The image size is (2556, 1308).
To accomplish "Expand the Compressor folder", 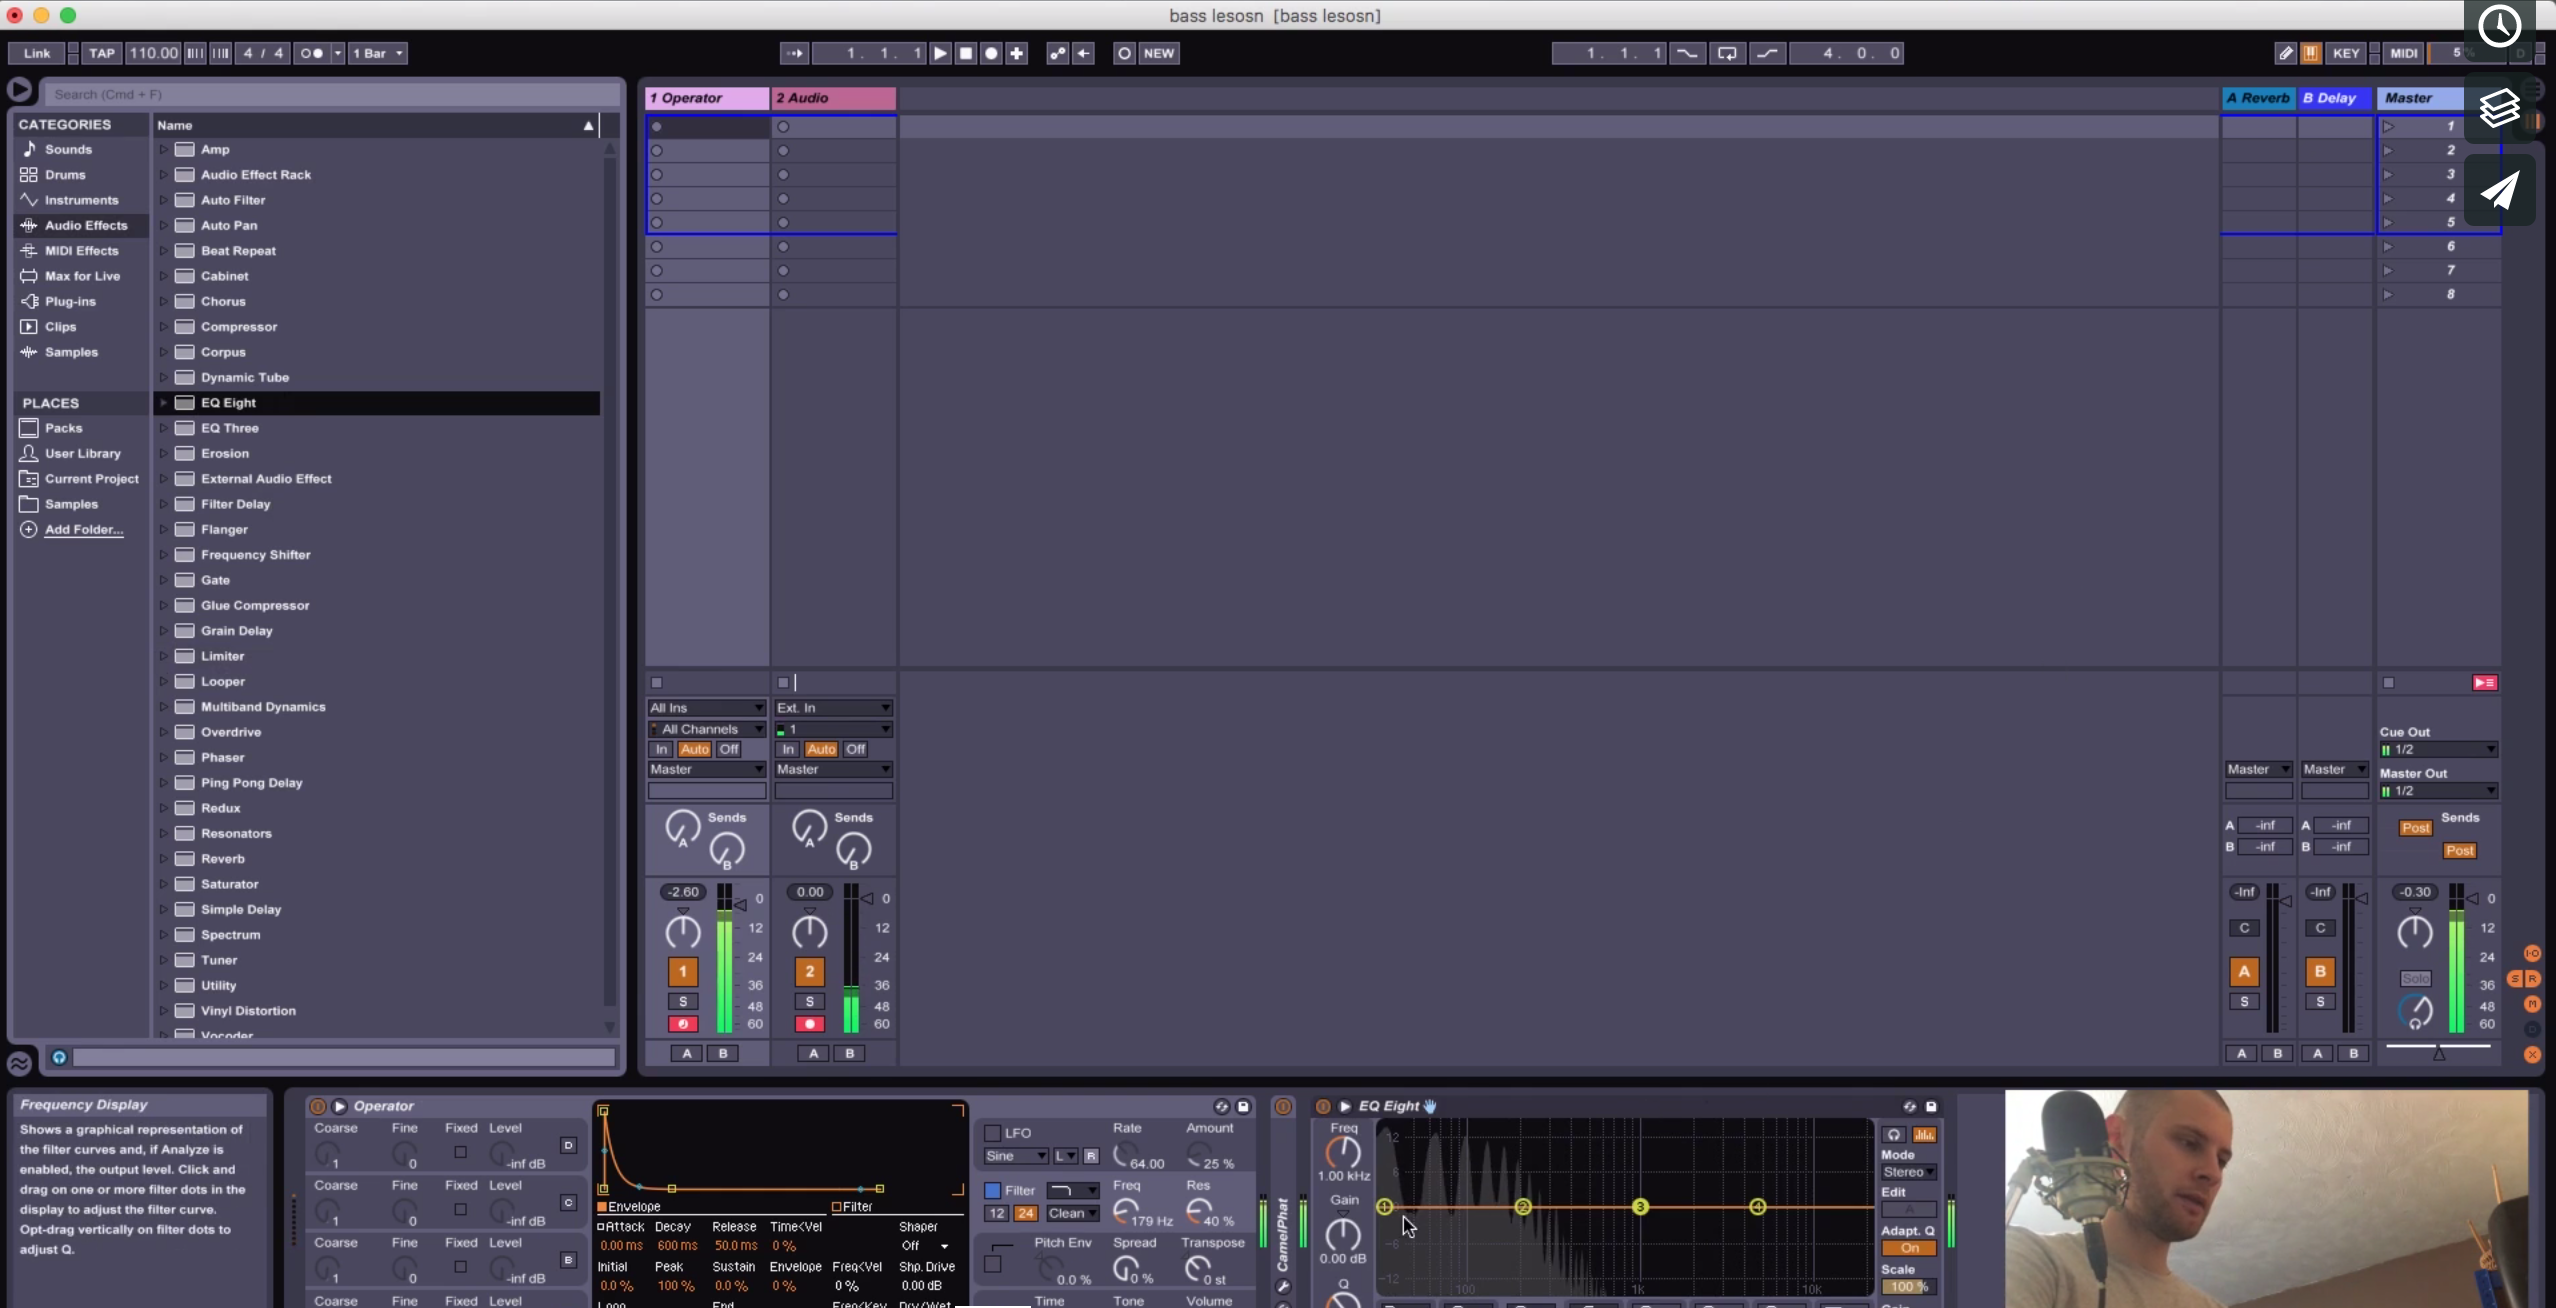I will tap(163, 326).
